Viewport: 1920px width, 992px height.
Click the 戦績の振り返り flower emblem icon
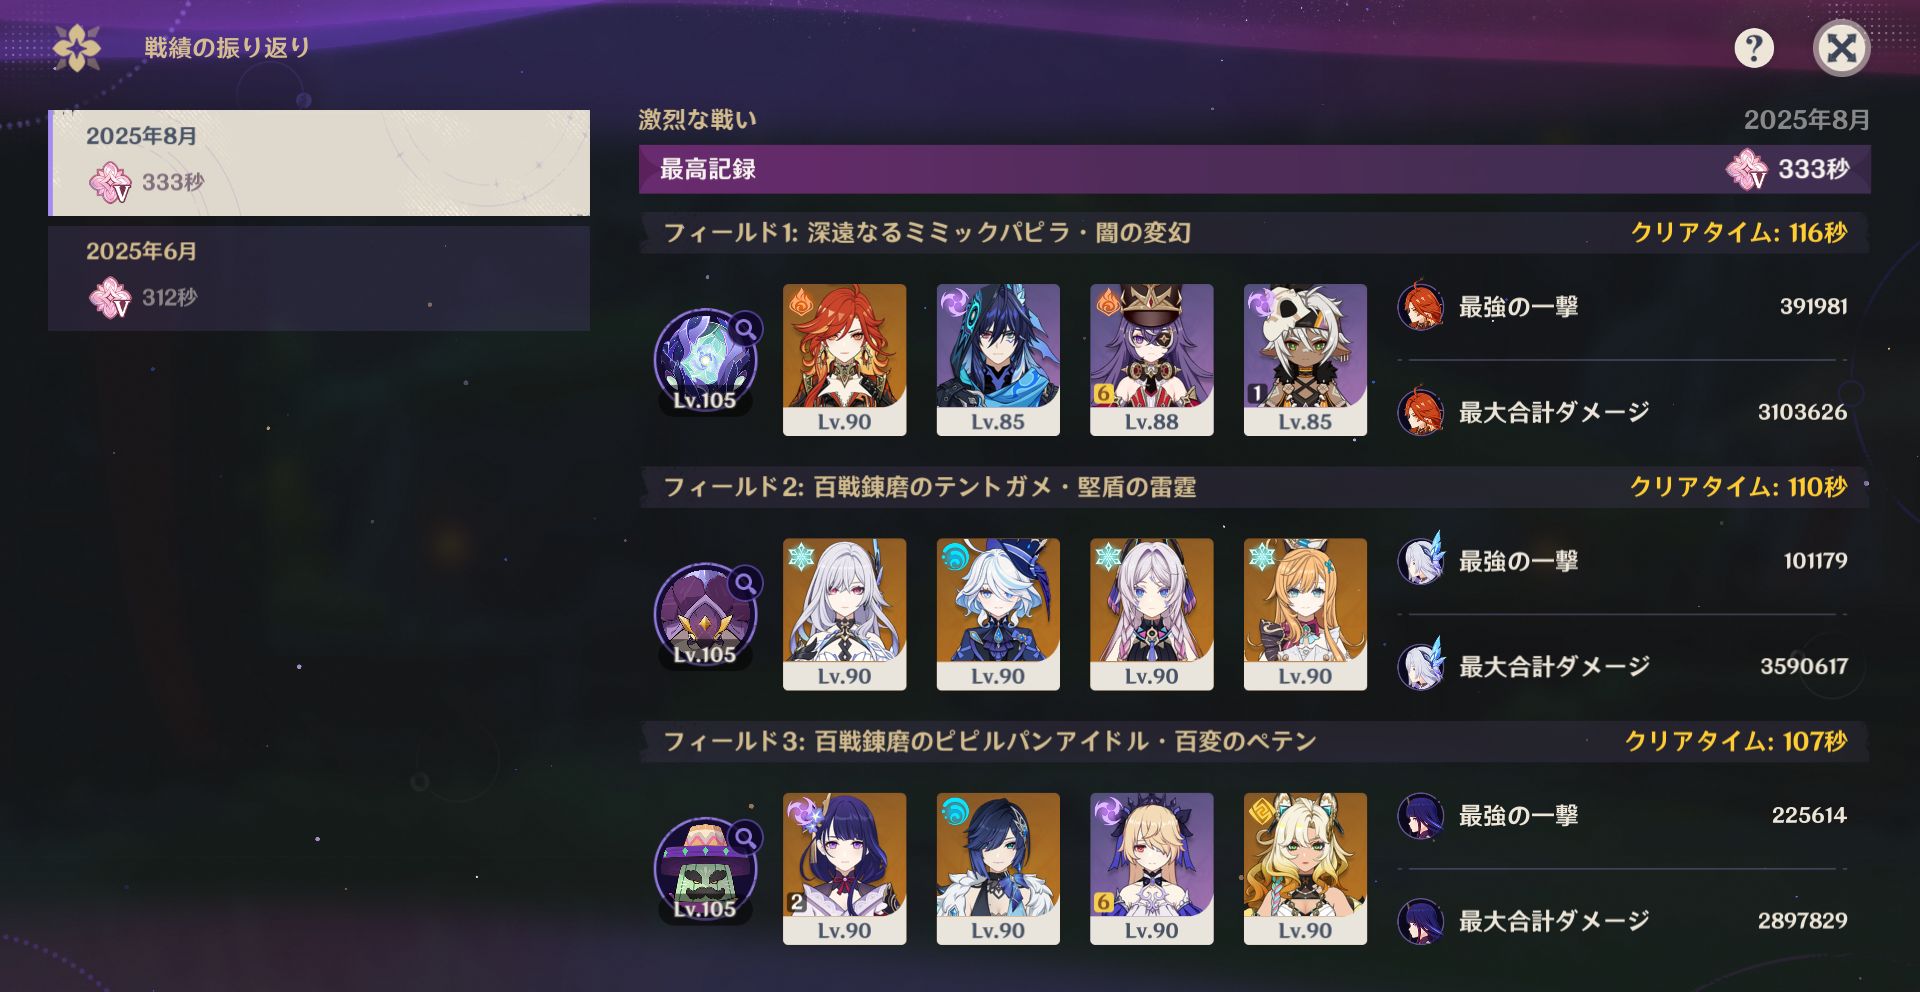[x=77, y=48]
